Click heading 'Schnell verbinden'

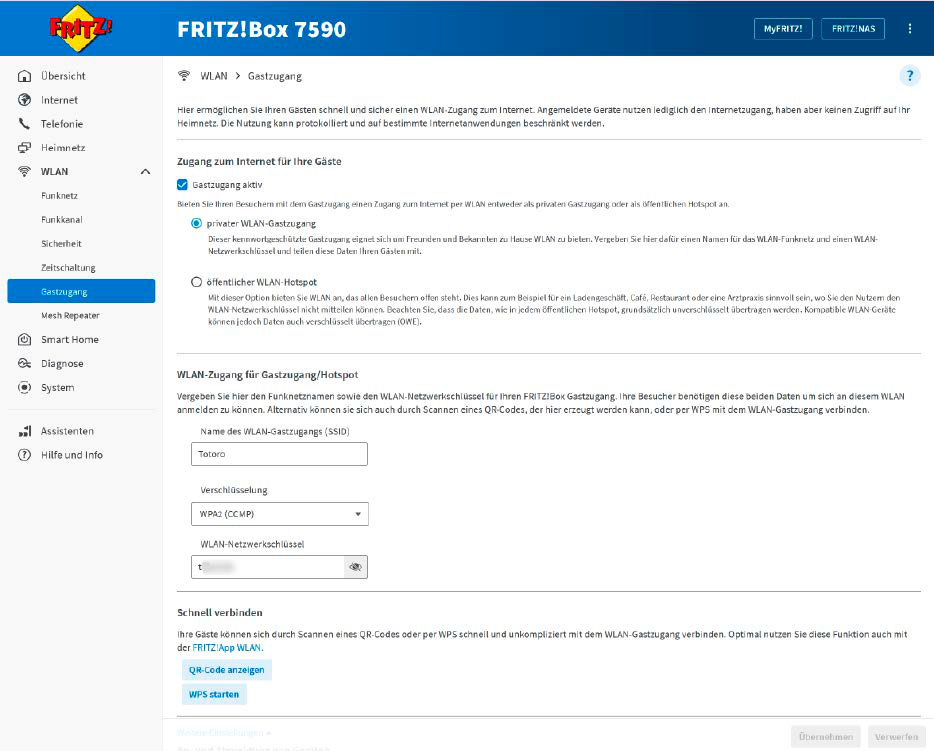(x=220, y=612)
